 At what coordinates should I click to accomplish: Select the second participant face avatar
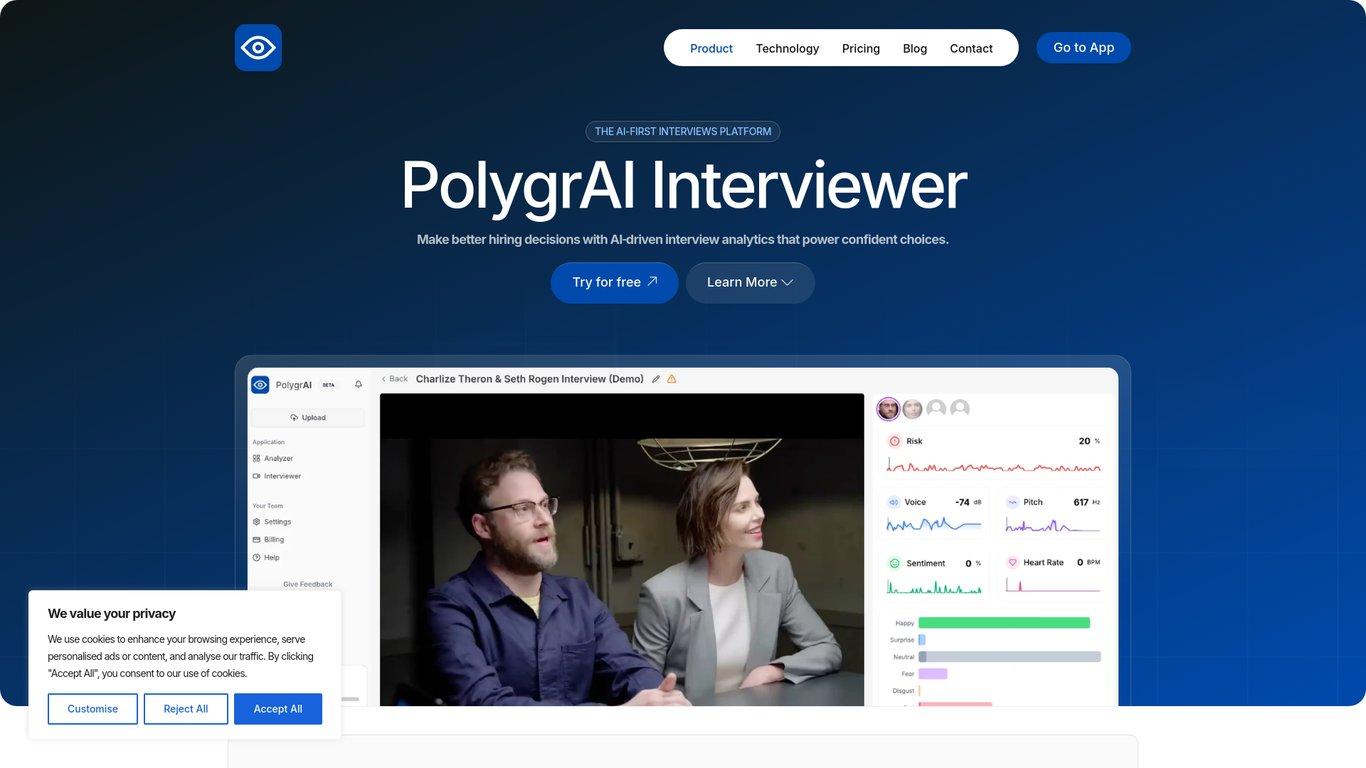click(x=912, y=408)
